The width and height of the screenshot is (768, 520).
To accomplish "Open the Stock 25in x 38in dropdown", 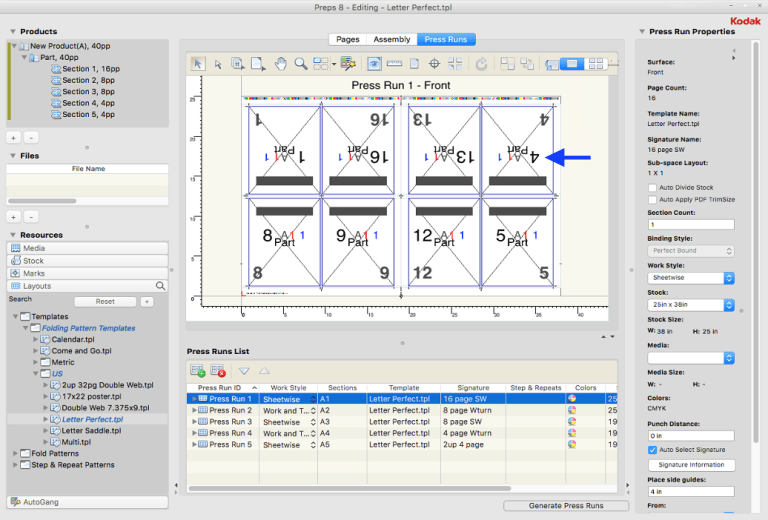I will click(x=690, y=305).
